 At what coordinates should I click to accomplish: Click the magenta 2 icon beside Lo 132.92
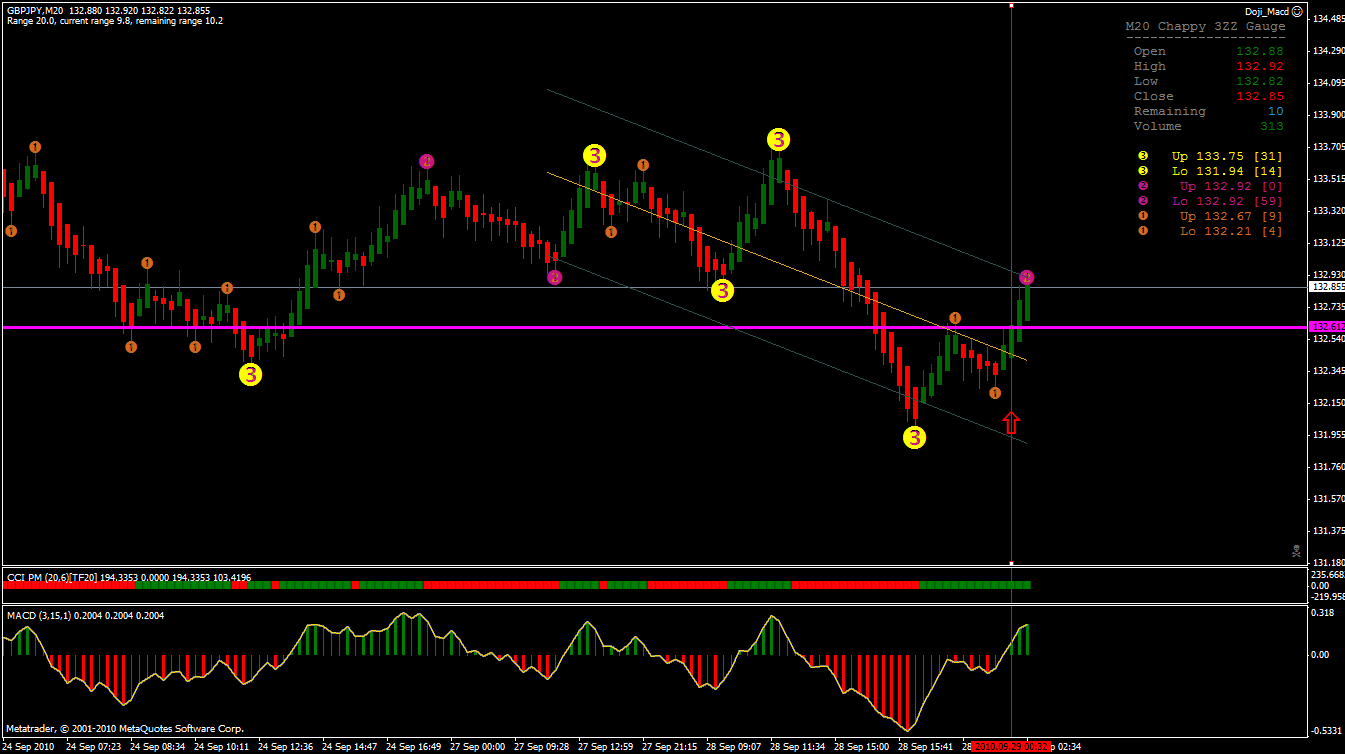(1143, 201)
